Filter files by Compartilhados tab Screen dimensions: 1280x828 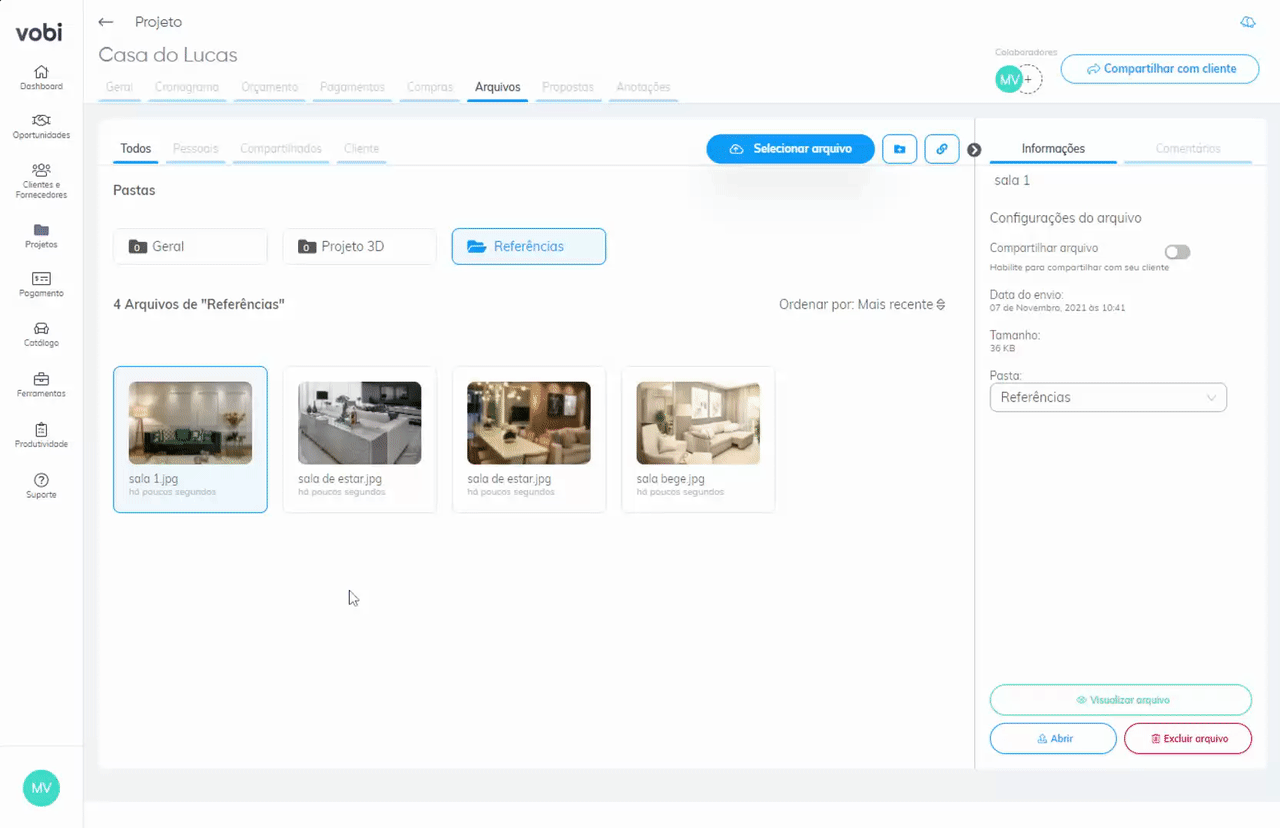coord(281,149)
